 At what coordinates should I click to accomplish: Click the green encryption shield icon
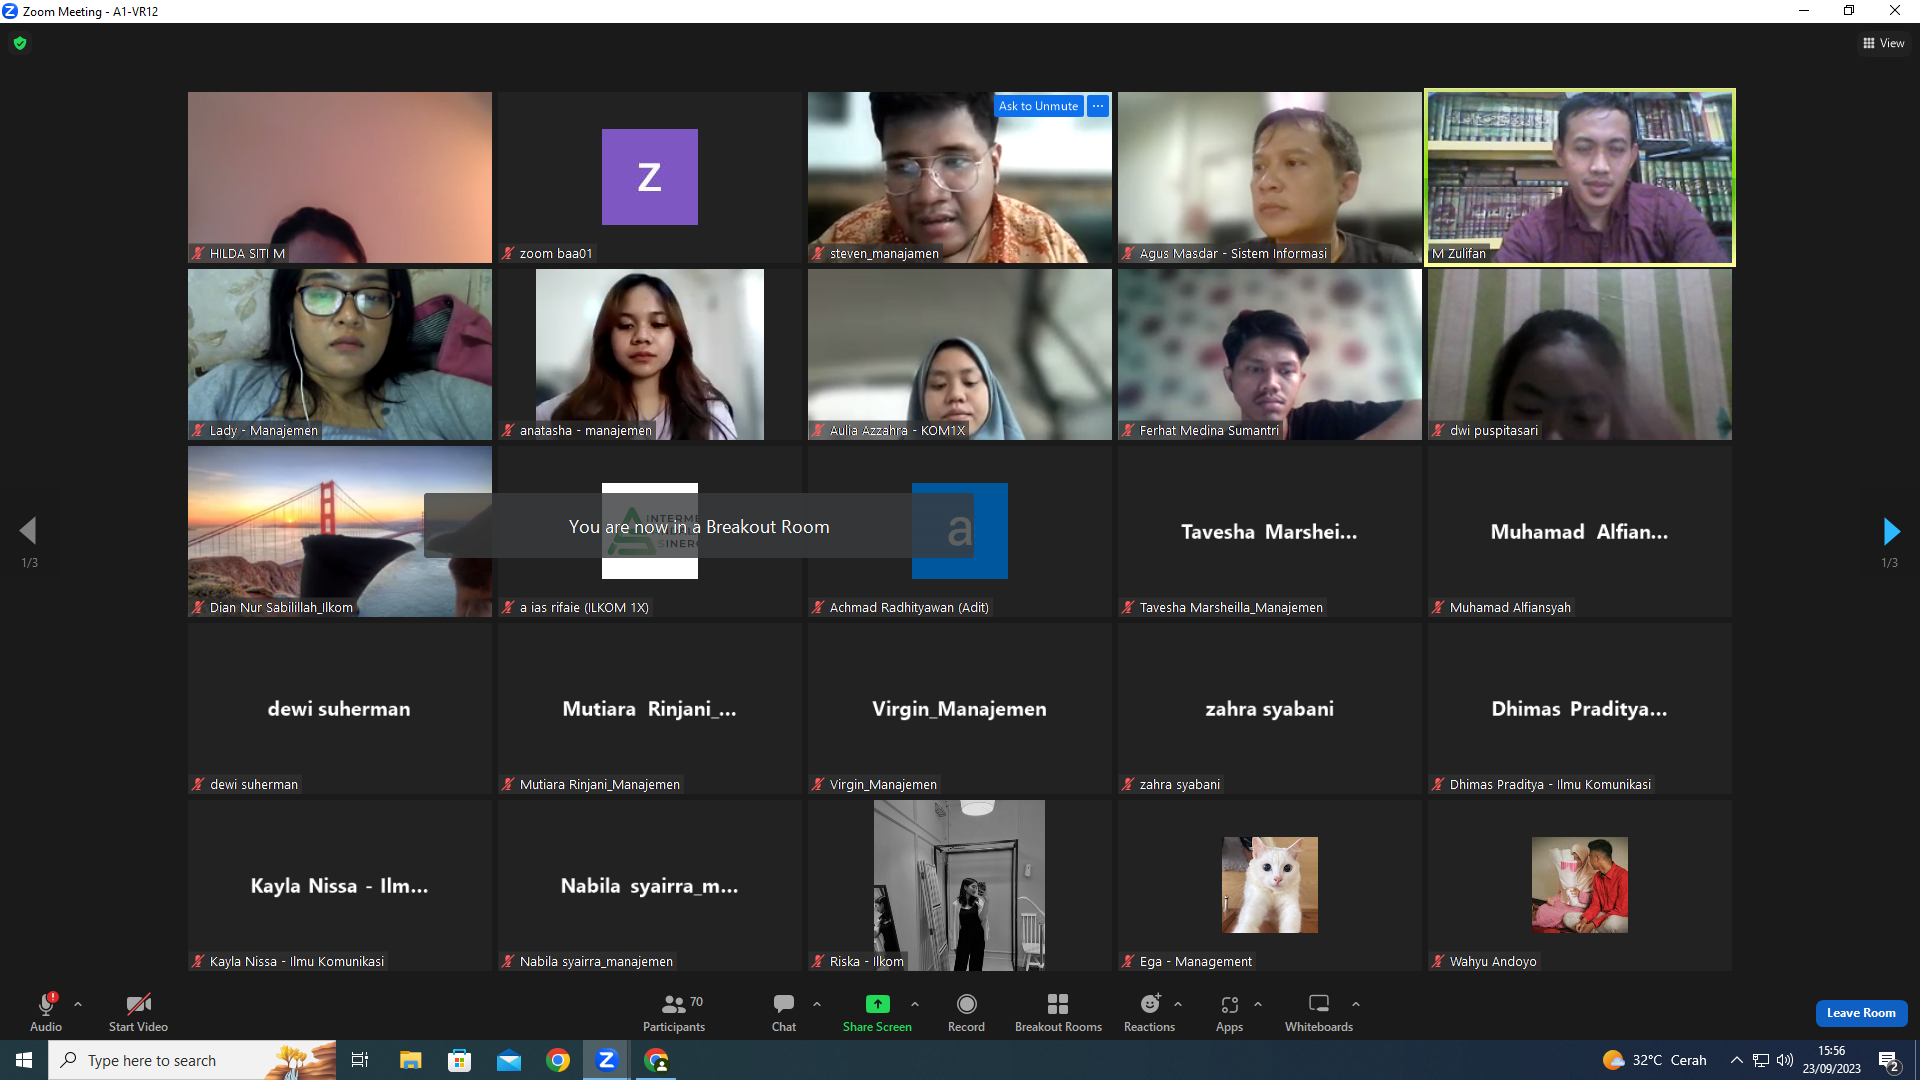(20, 43)
